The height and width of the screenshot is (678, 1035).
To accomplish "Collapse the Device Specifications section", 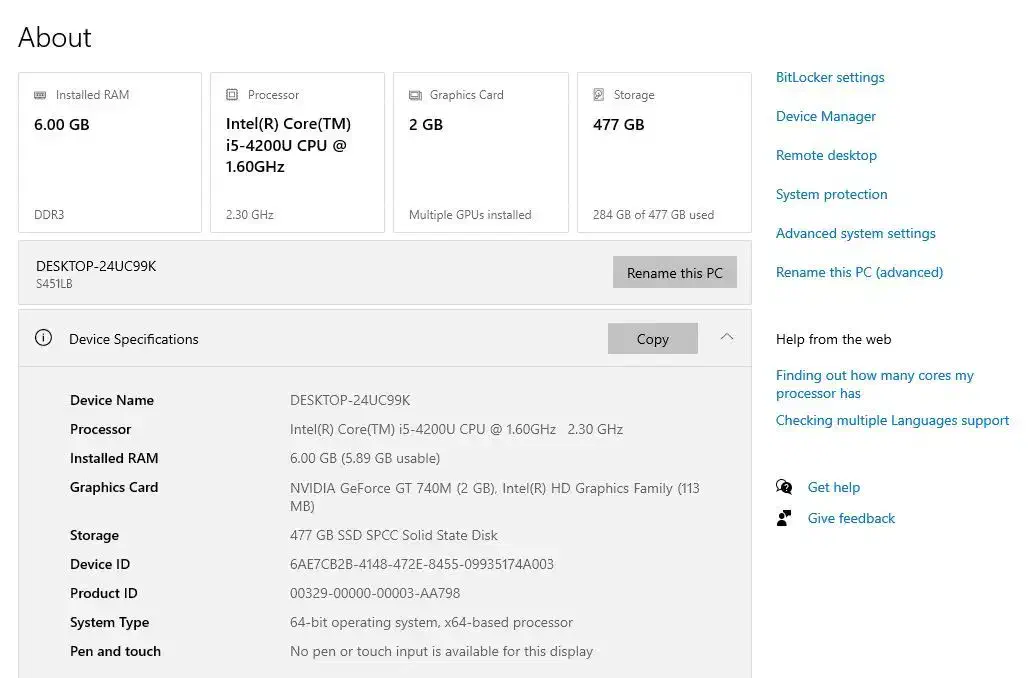I will (x=727, y=338).
